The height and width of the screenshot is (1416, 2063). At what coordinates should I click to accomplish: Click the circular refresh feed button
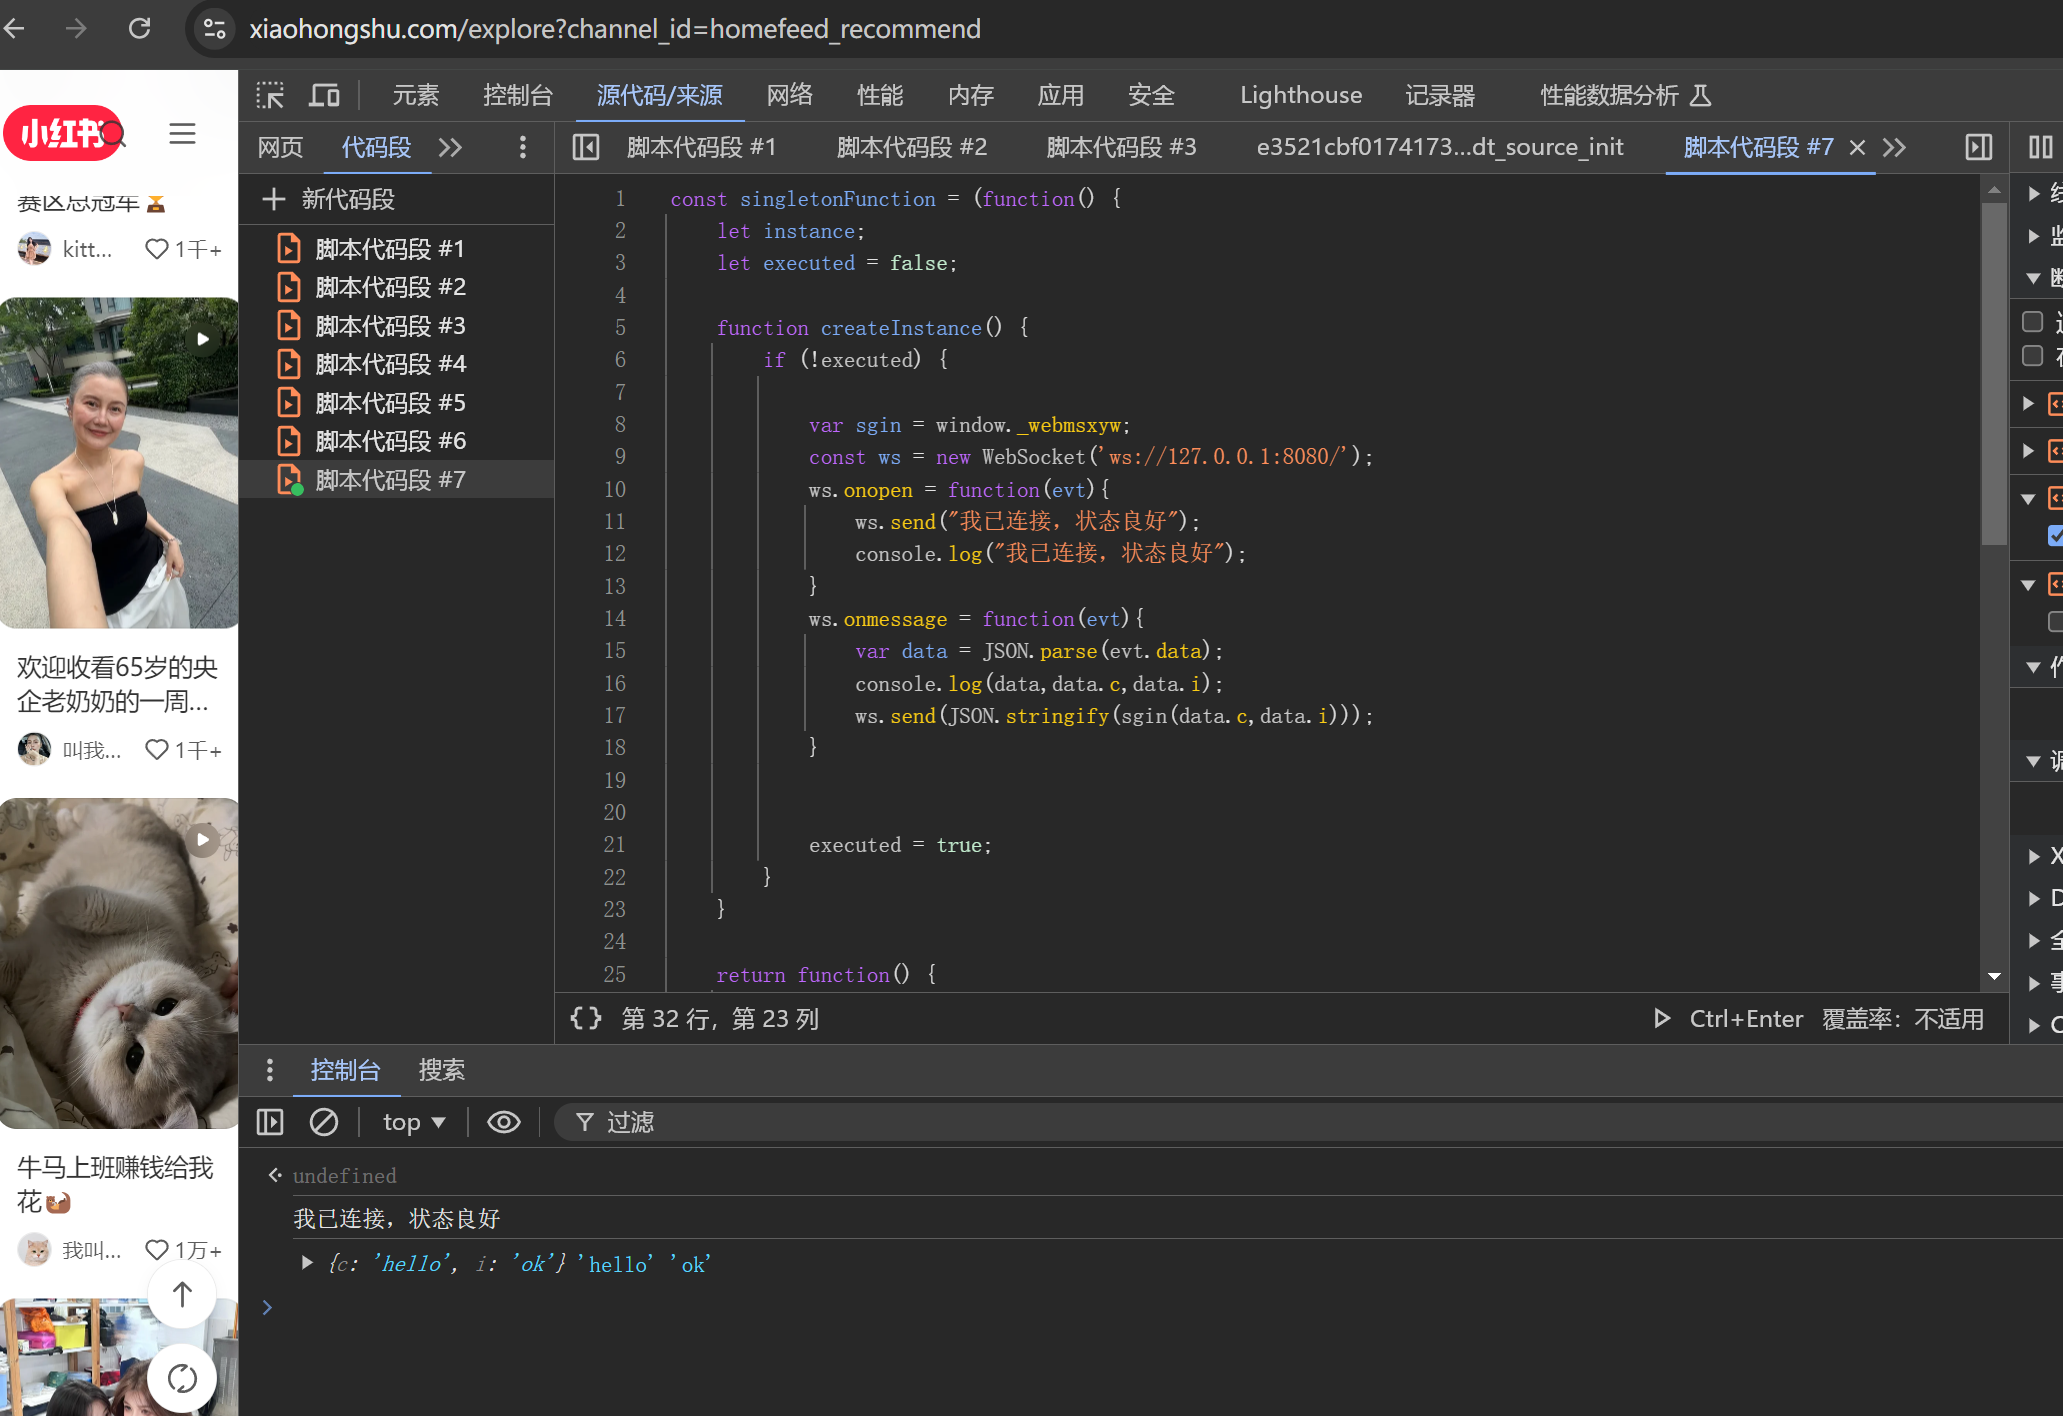182,1378
